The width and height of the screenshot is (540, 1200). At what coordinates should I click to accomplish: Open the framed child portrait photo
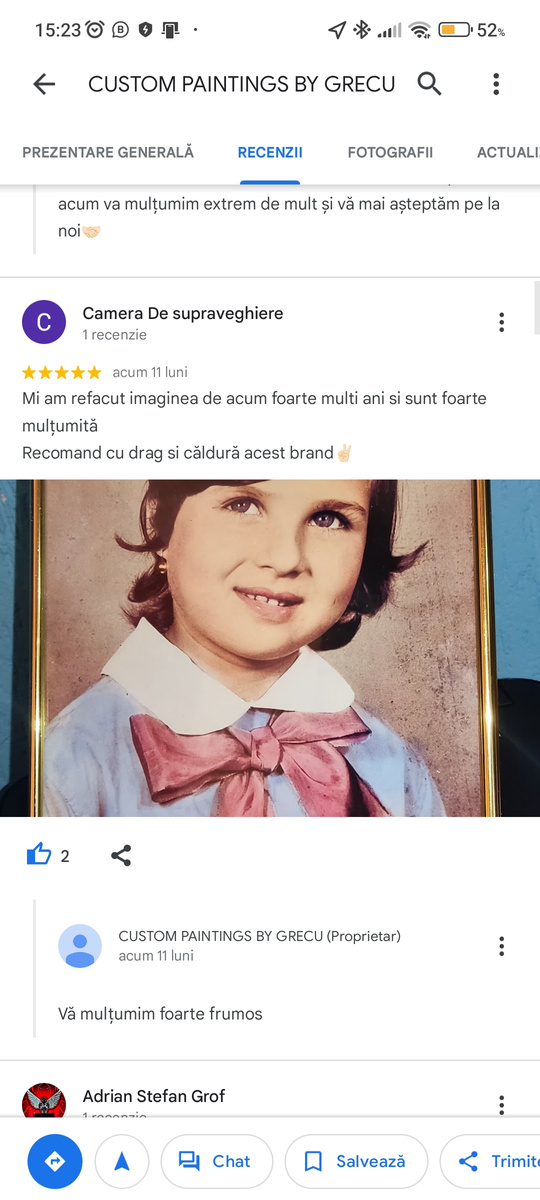[x=270, y=648]
